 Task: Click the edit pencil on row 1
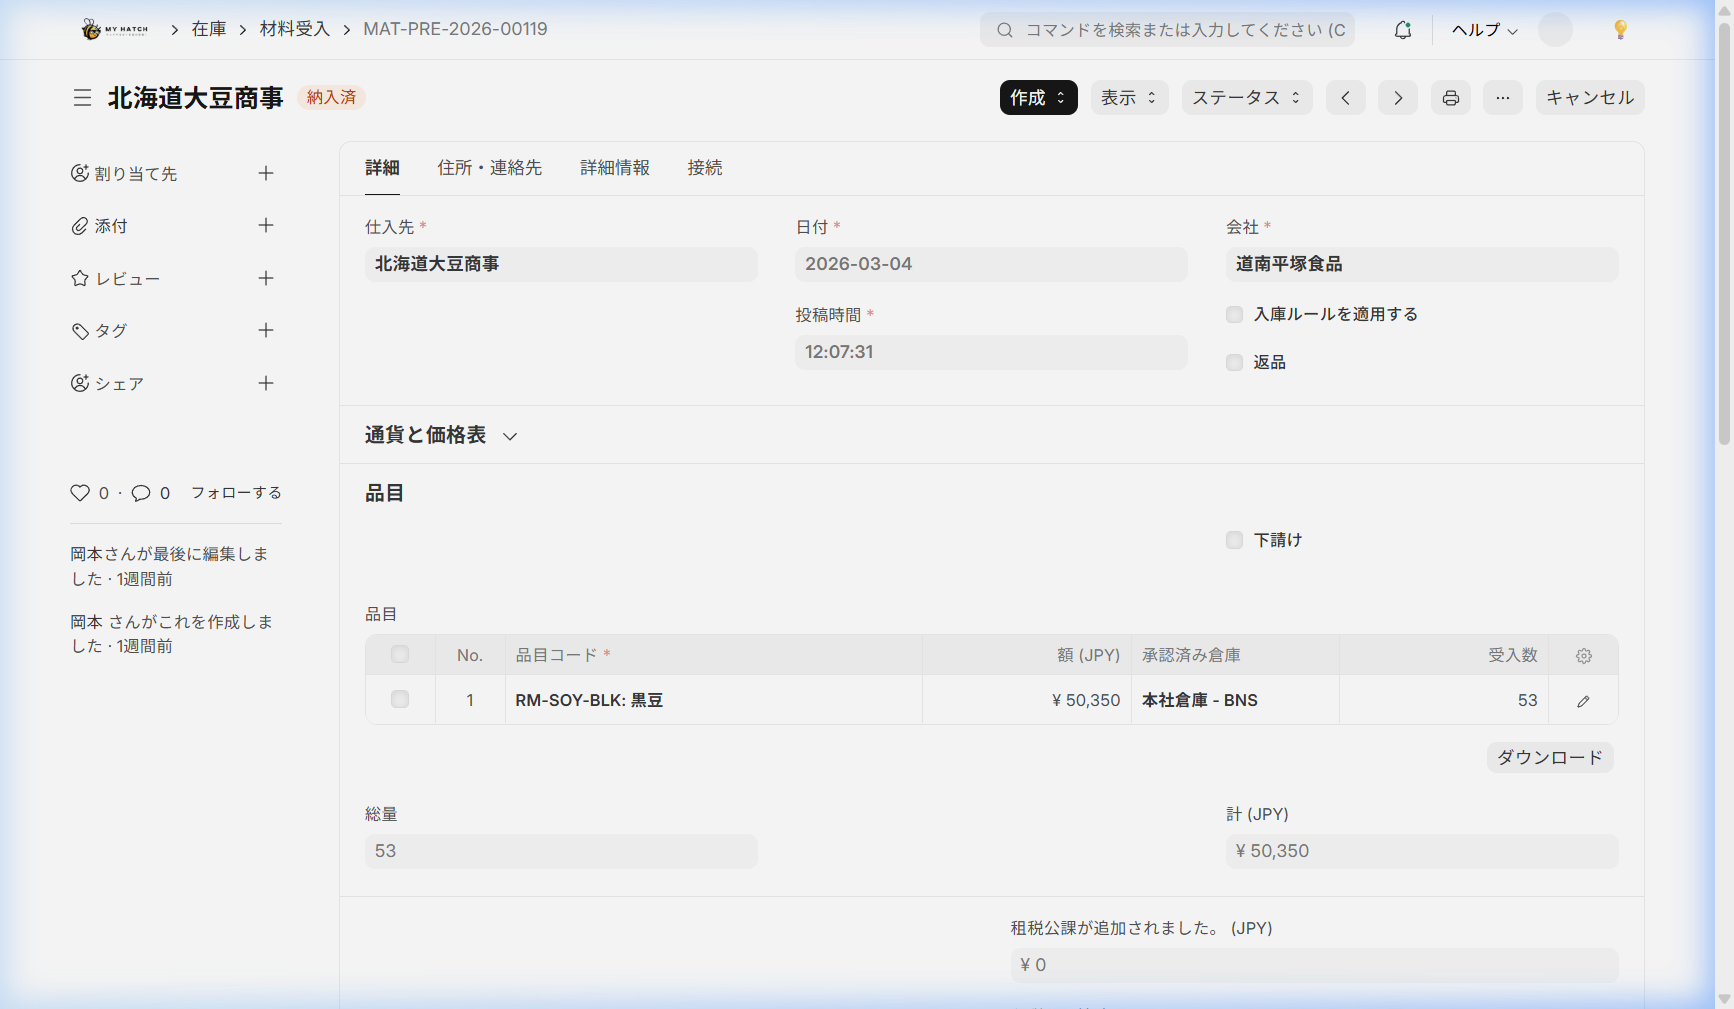[x=1583, y=701]
